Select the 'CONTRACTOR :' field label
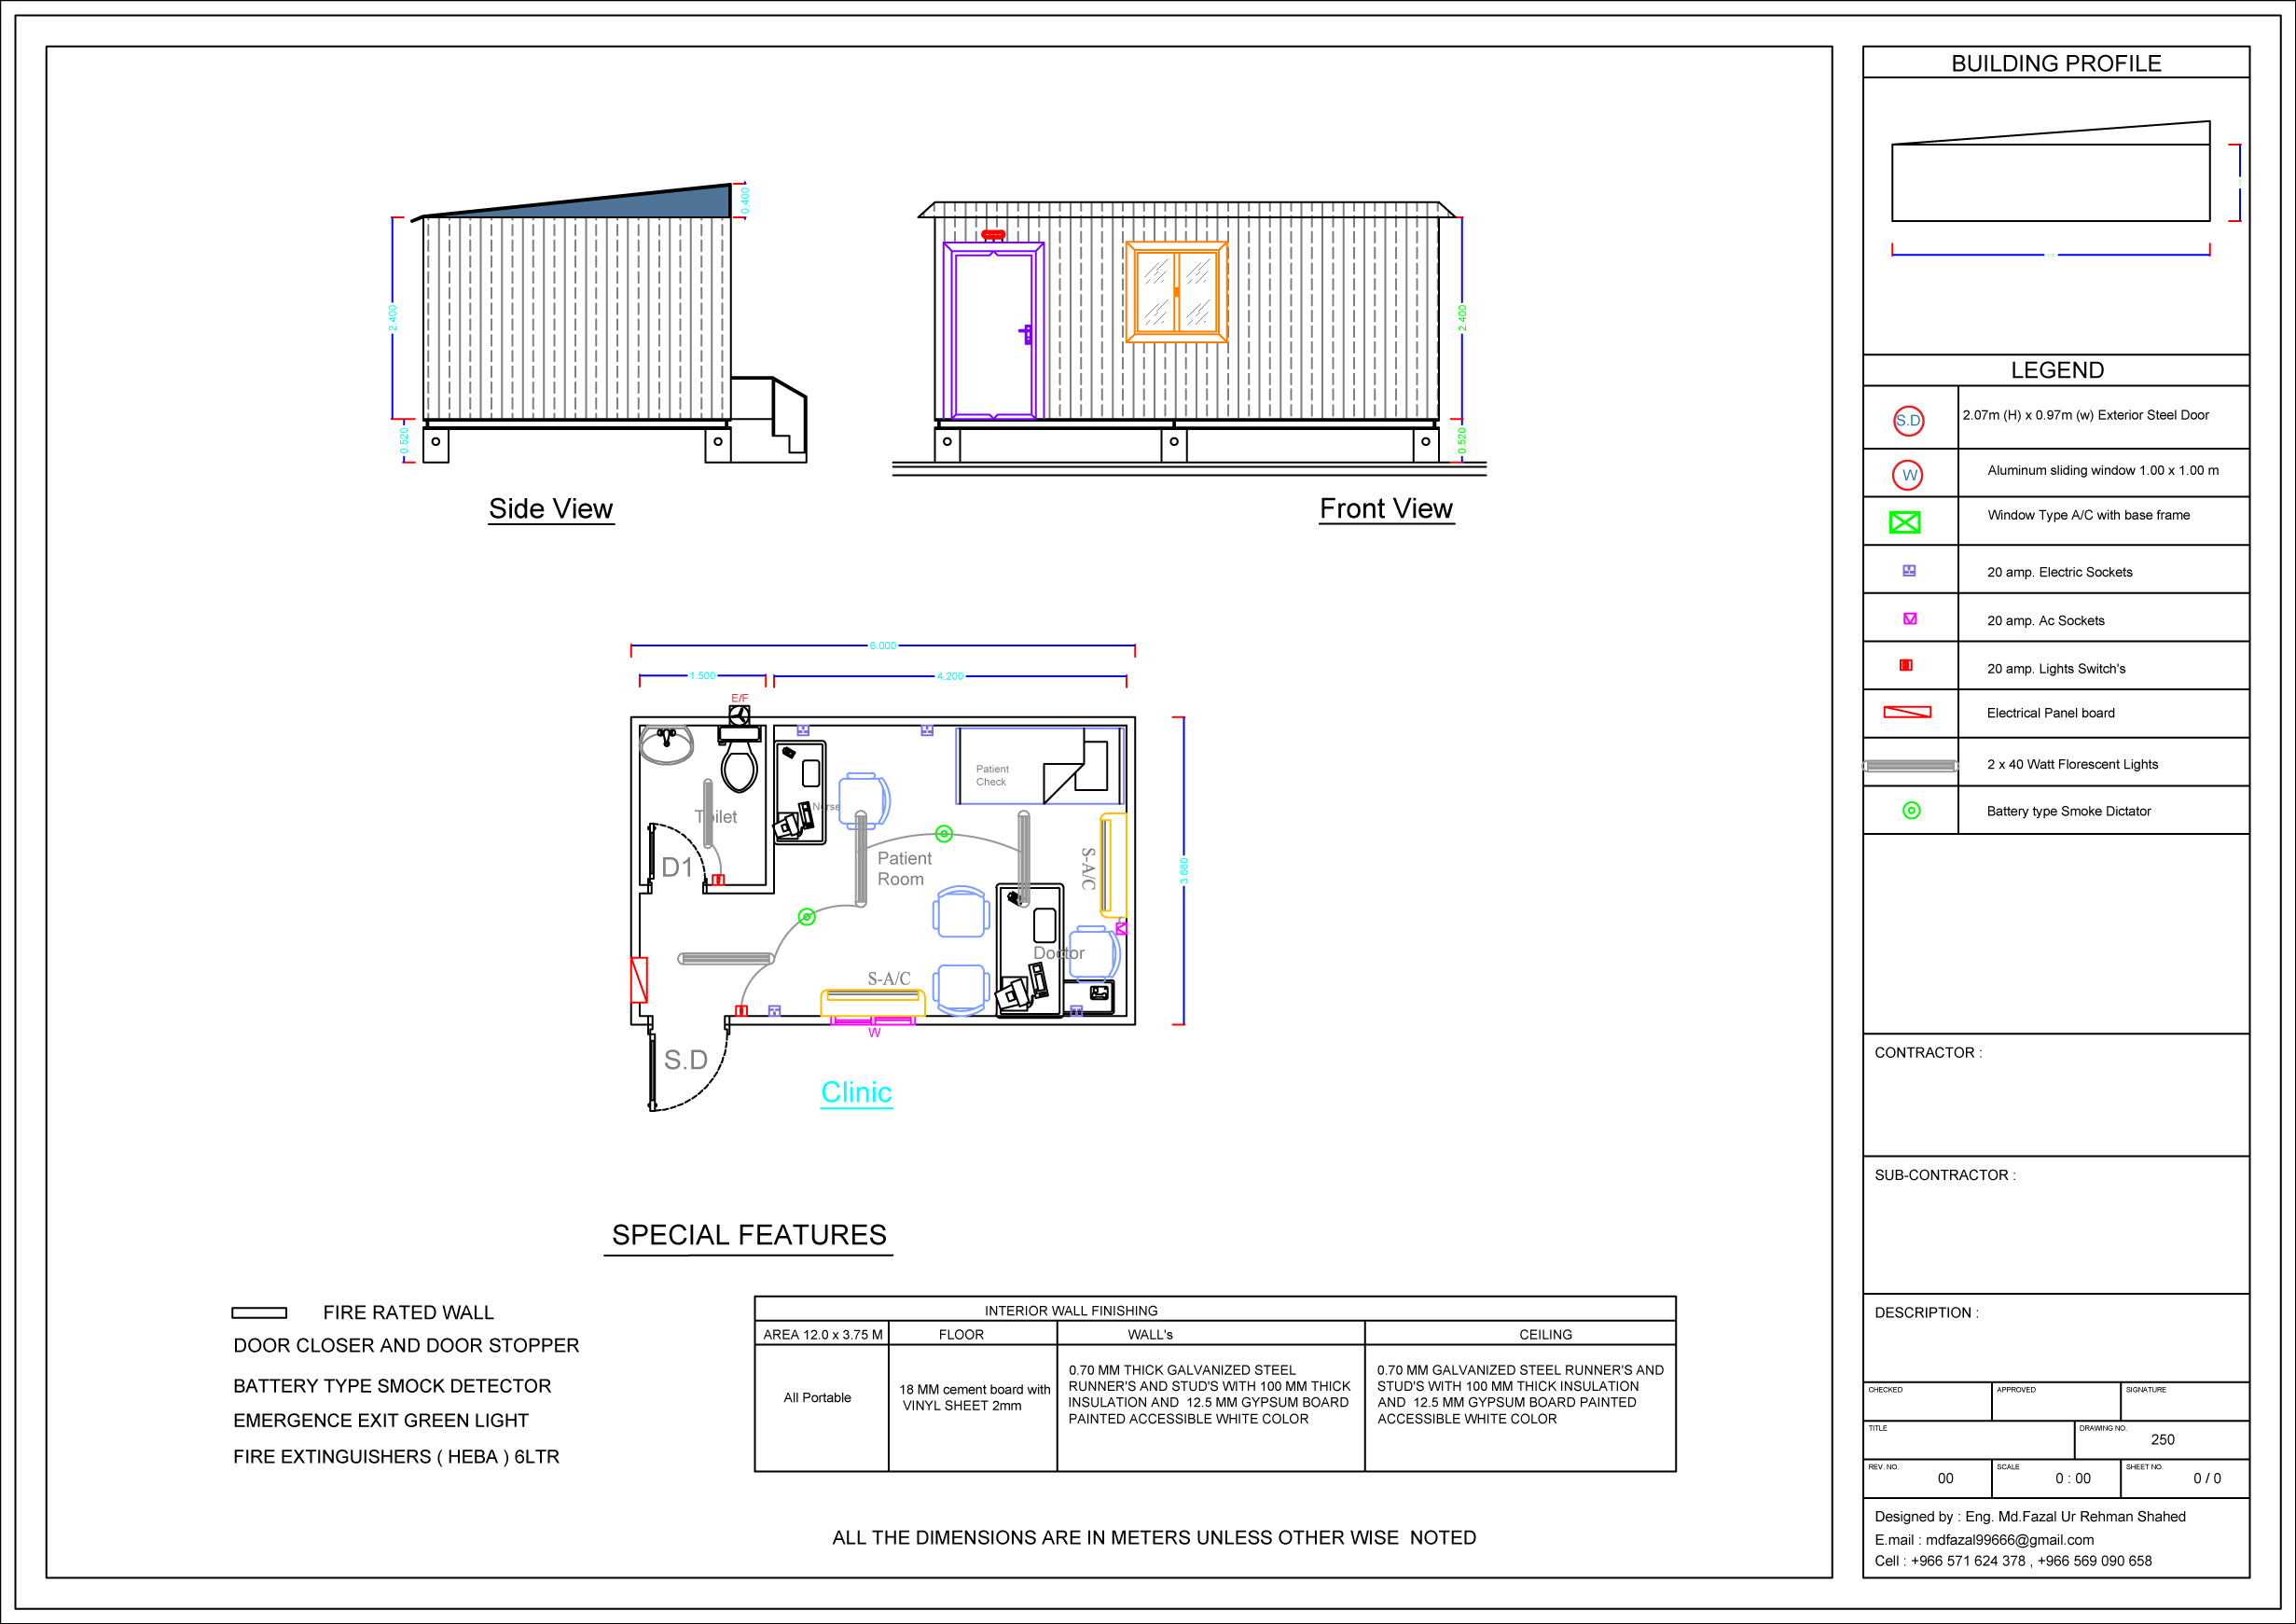 [1927, 1052]
